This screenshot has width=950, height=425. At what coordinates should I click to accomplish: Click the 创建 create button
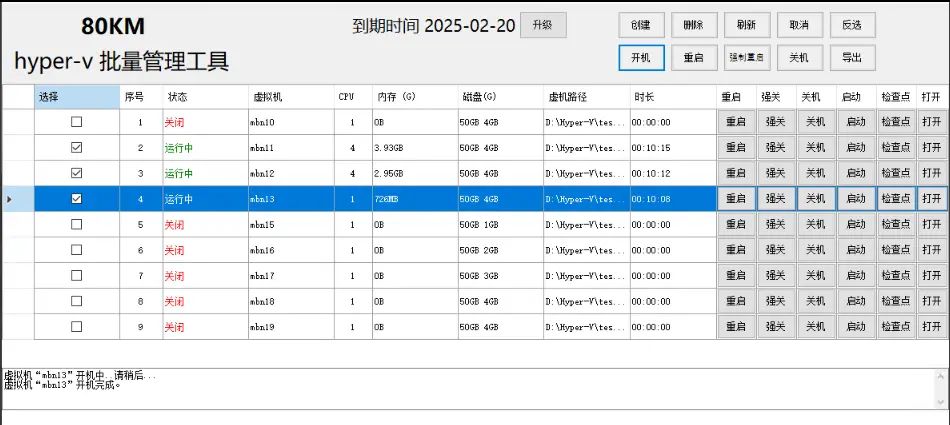click(641, 25)
